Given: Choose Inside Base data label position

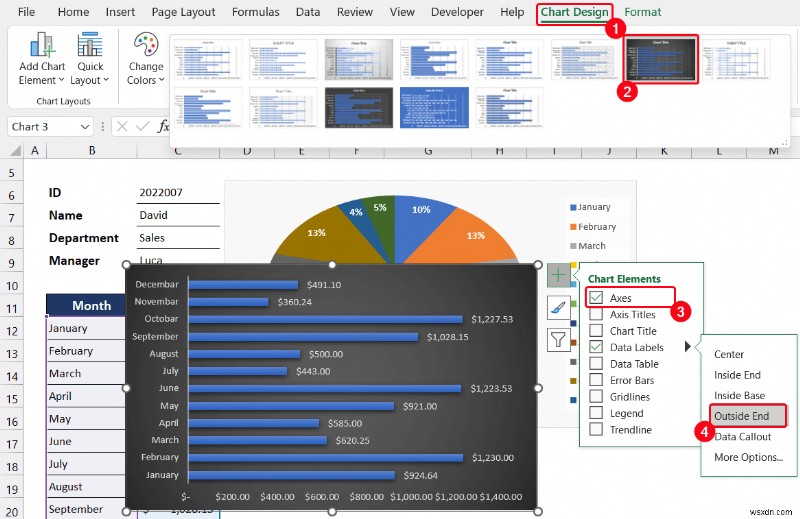Looking at the screenshot, I should 739,396.
